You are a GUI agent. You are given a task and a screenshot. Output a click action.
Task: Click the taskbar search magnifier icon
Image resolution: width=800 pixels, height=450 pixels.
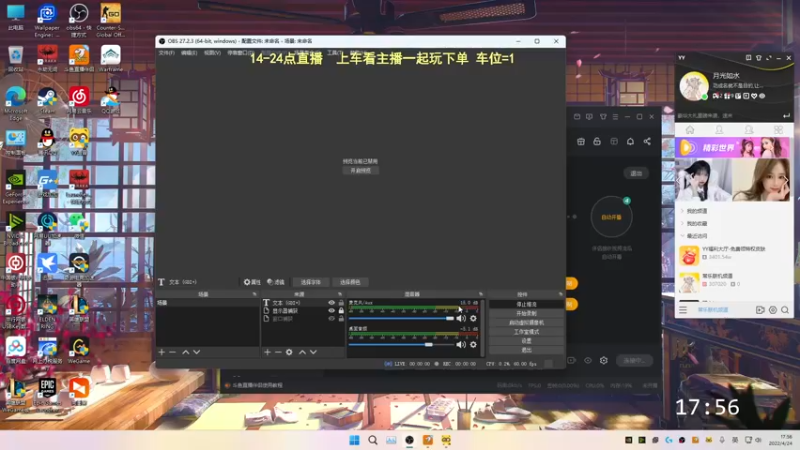tap(373, 440)
